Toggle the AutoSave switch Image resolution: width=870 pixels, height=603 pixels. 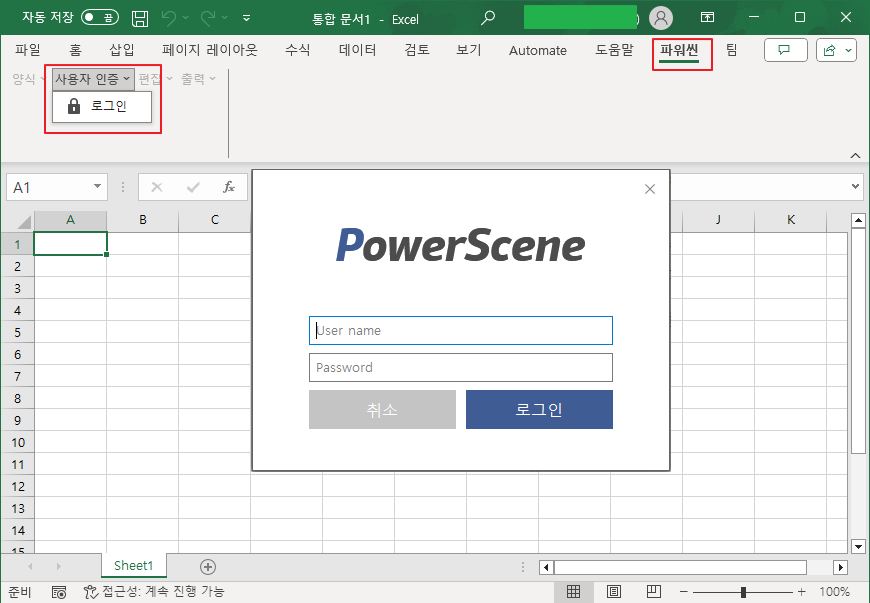(100, 18)
